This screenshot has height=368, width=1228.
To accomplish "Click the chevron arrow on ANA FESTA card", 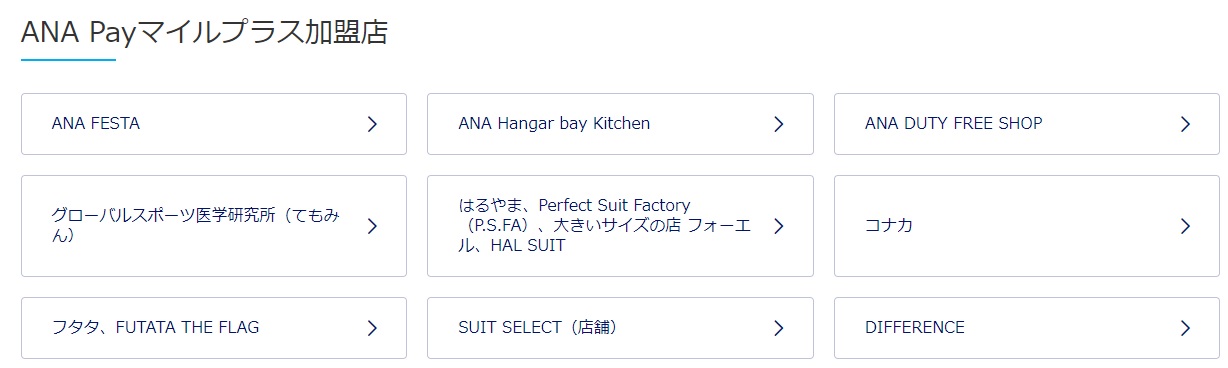I will click(372, 124).
